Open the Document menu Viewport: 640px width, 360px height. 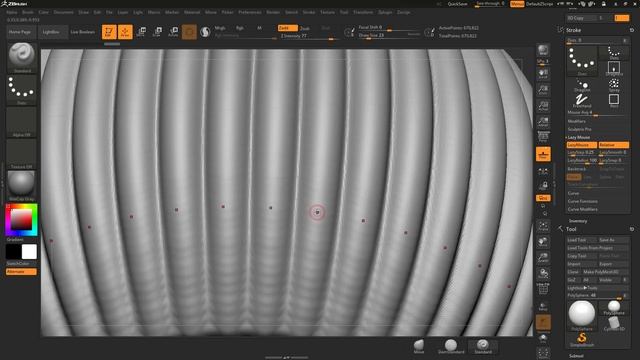[64, 12]
